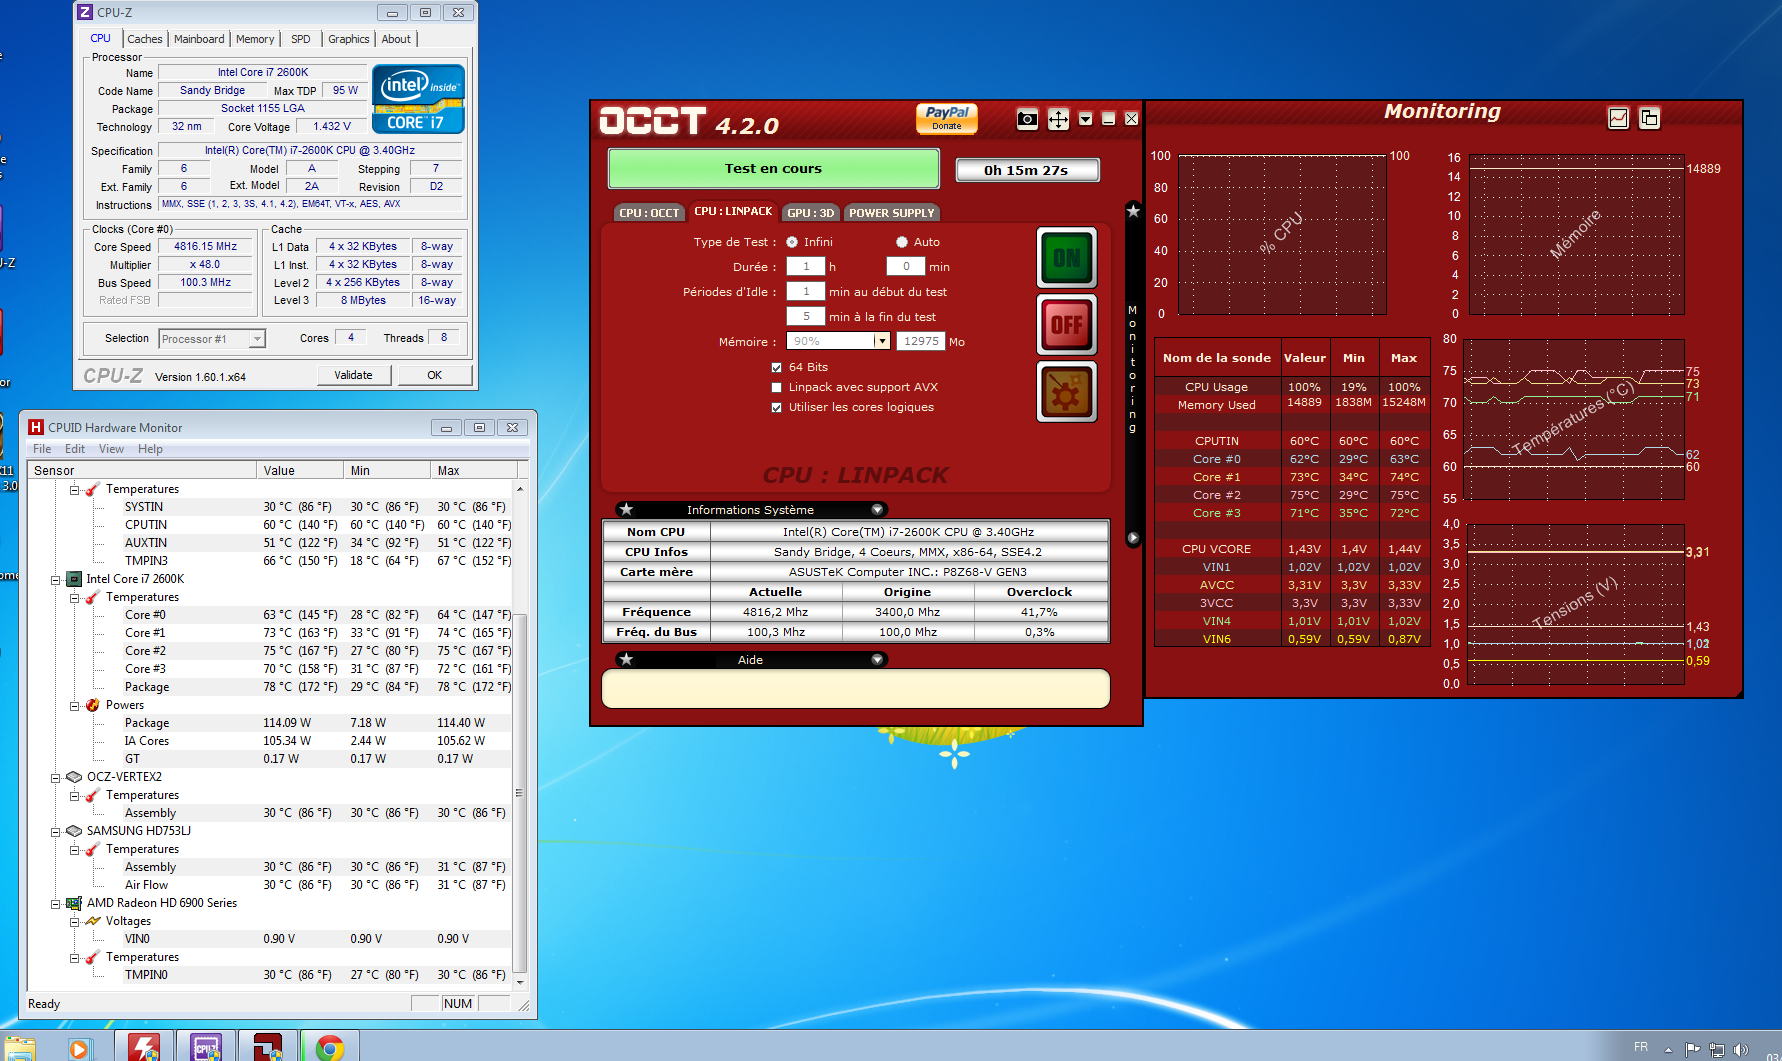Uncheck the 64 Bits checkbox
This screenshot has width=1782, height=1061.
tap(777, 368)
